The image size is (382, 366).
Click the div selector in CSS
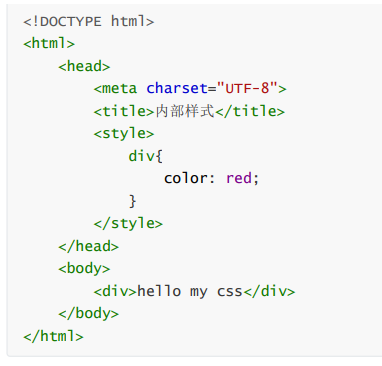click(141, 156)
